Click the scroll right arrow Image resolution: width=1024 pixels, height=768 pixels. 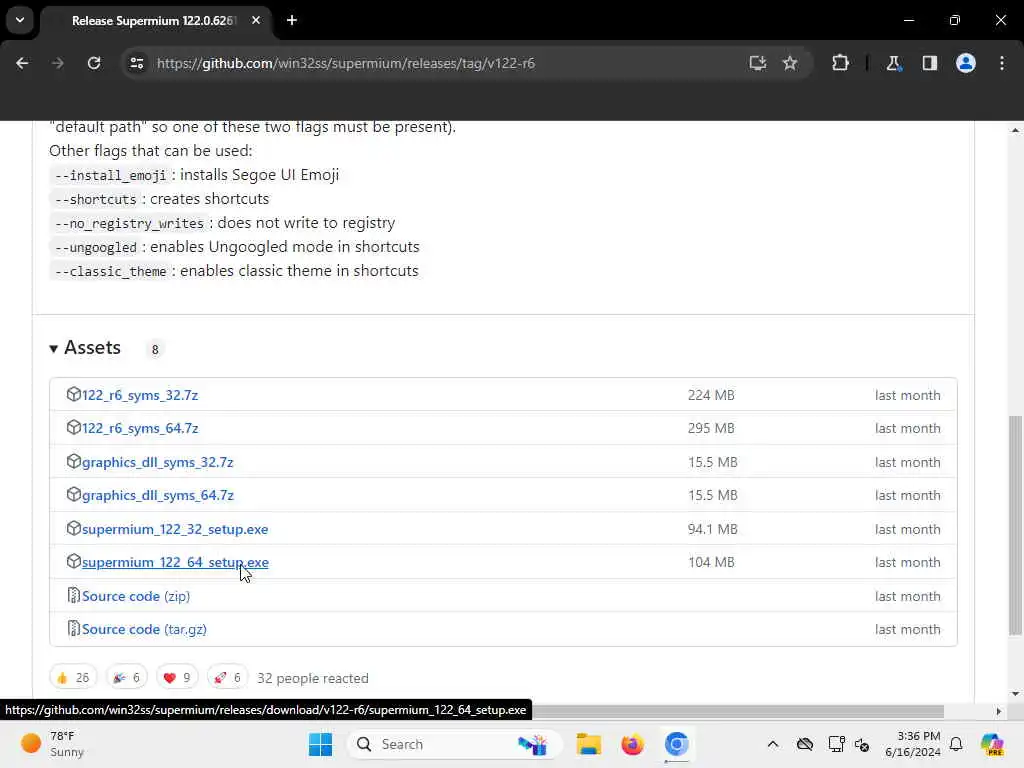(999, 711)
